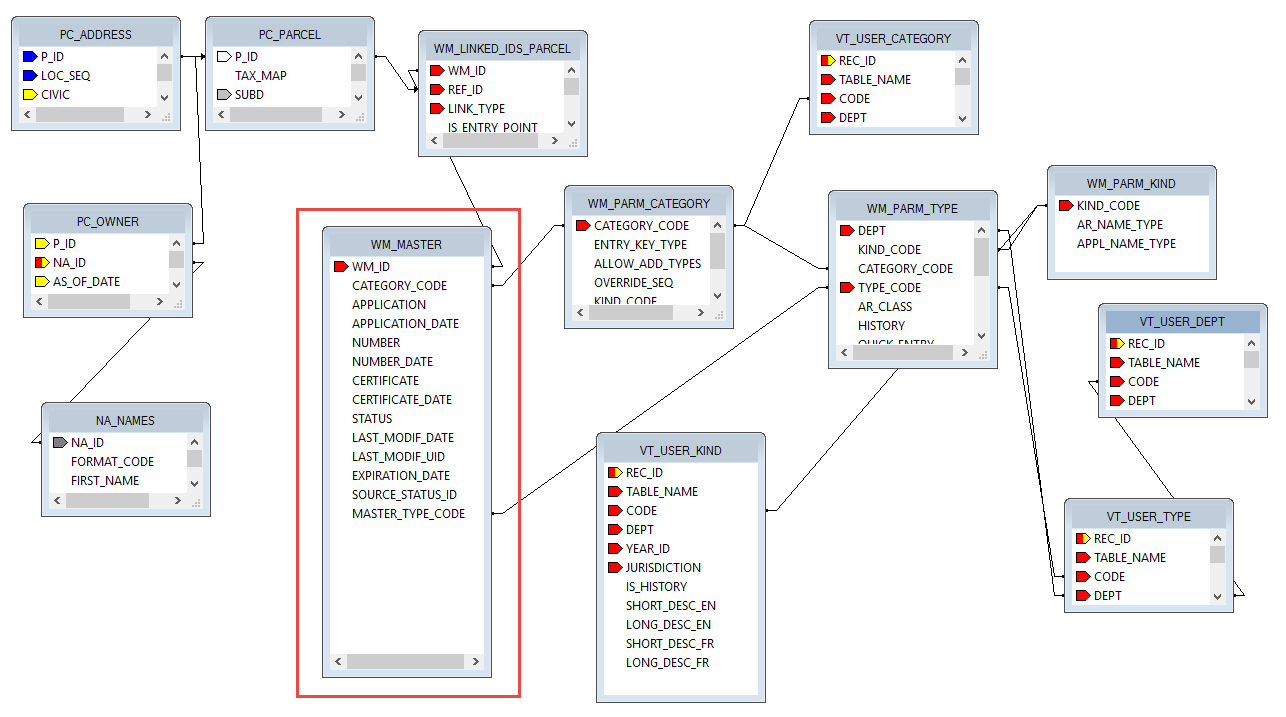Select the WM_MASTER table title bar
Viewport: 1286px width, 717px height.
click(406, 244)
